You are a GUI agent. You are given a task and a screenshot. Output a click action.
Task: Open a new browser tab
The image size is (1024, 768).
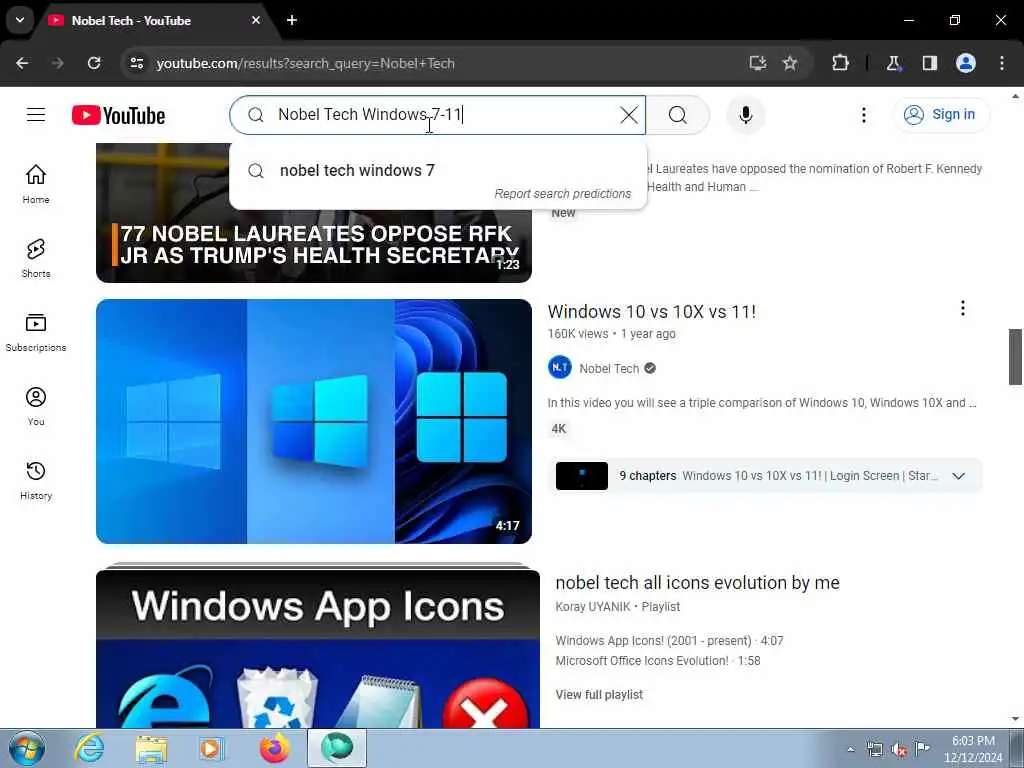[x=292, y=20]
